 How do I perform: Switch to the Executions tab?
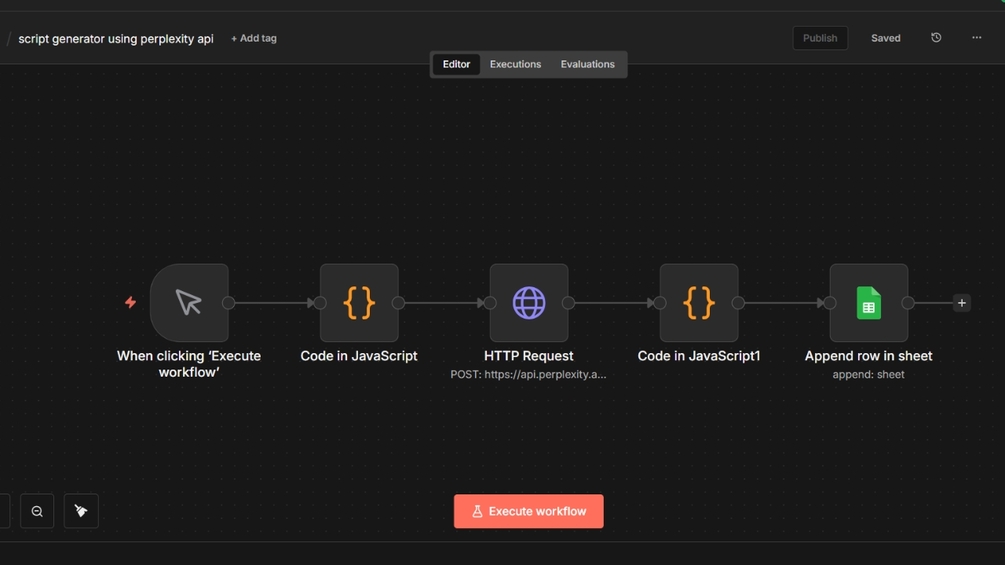point(515,64)
